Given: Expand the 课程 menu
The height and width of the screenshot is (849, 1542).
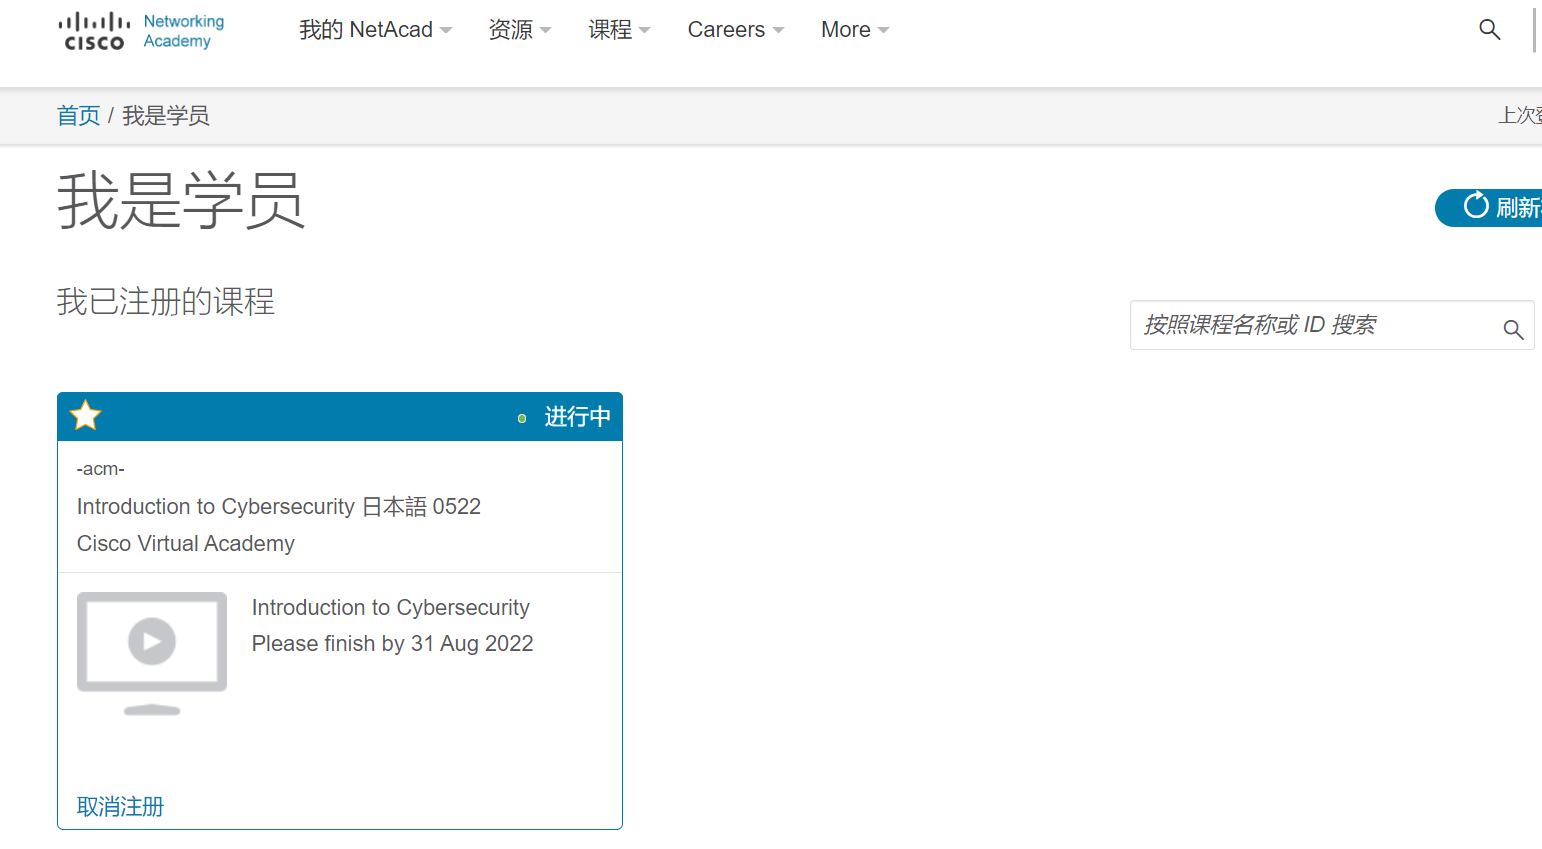Looking at the screenshot, I should tap(619, 30).
